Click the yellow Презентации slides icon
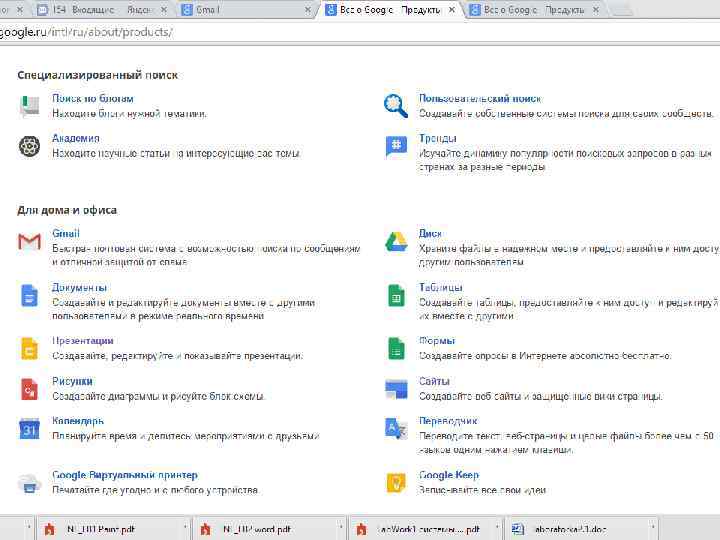Image resolution: width=720 pixels, height=540 pixels. (29, 349)
